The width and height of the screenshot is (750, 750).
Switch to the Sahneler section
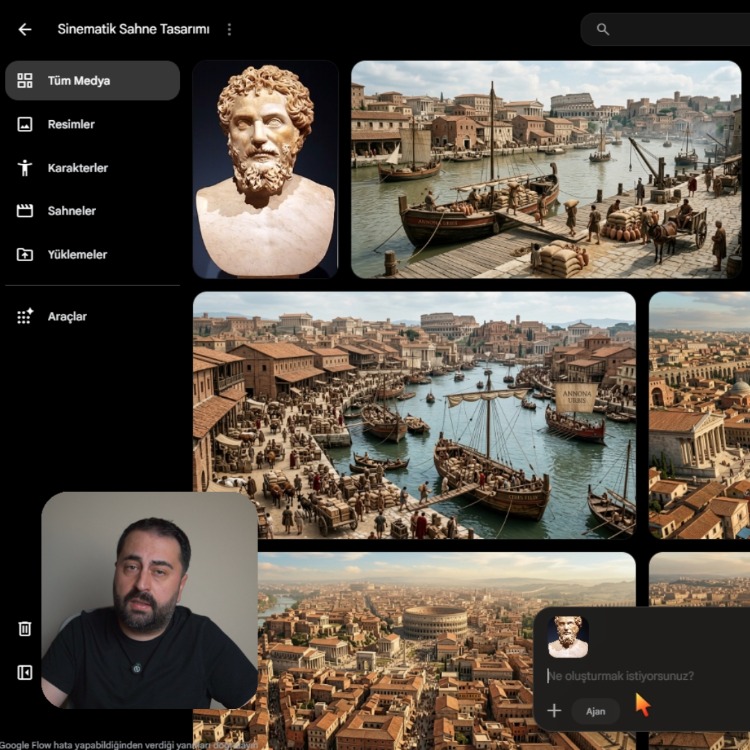point(72,211)
